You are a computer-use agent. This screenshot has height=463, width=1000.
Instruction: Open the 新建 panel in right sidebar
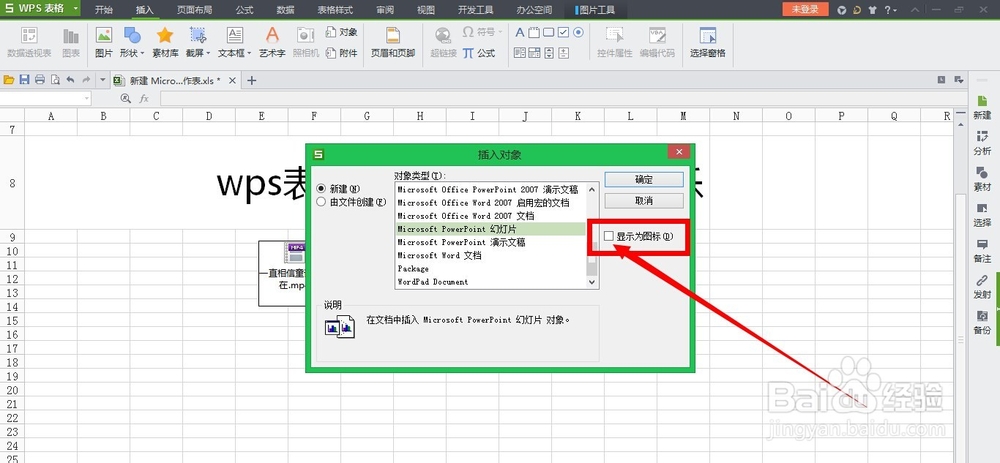click(x=982, y=108)
